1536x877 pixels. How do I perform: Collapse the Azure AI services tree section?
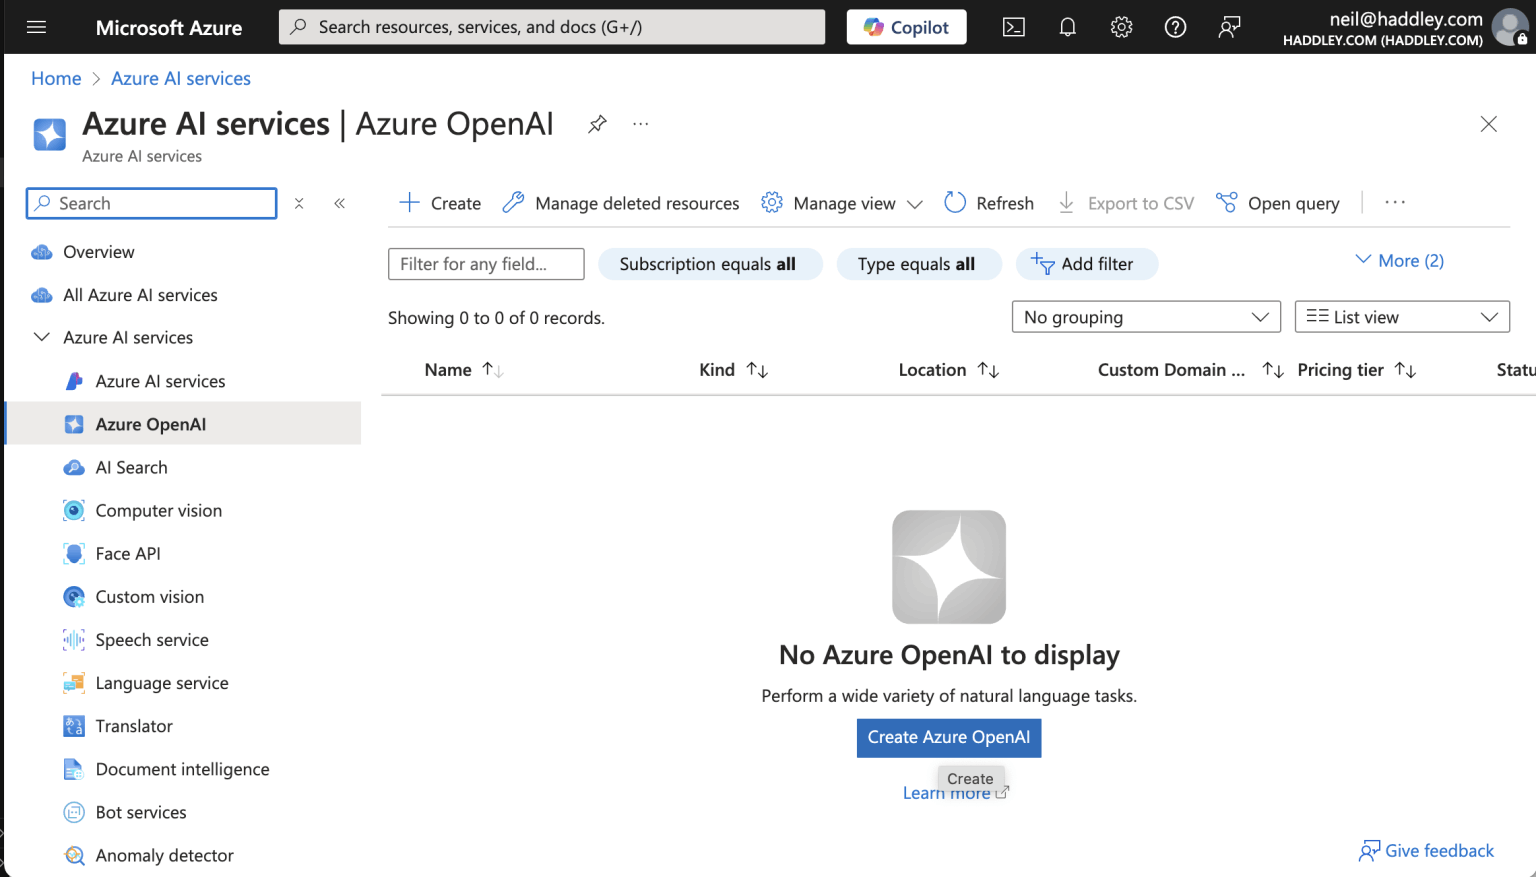click(42, 338)
